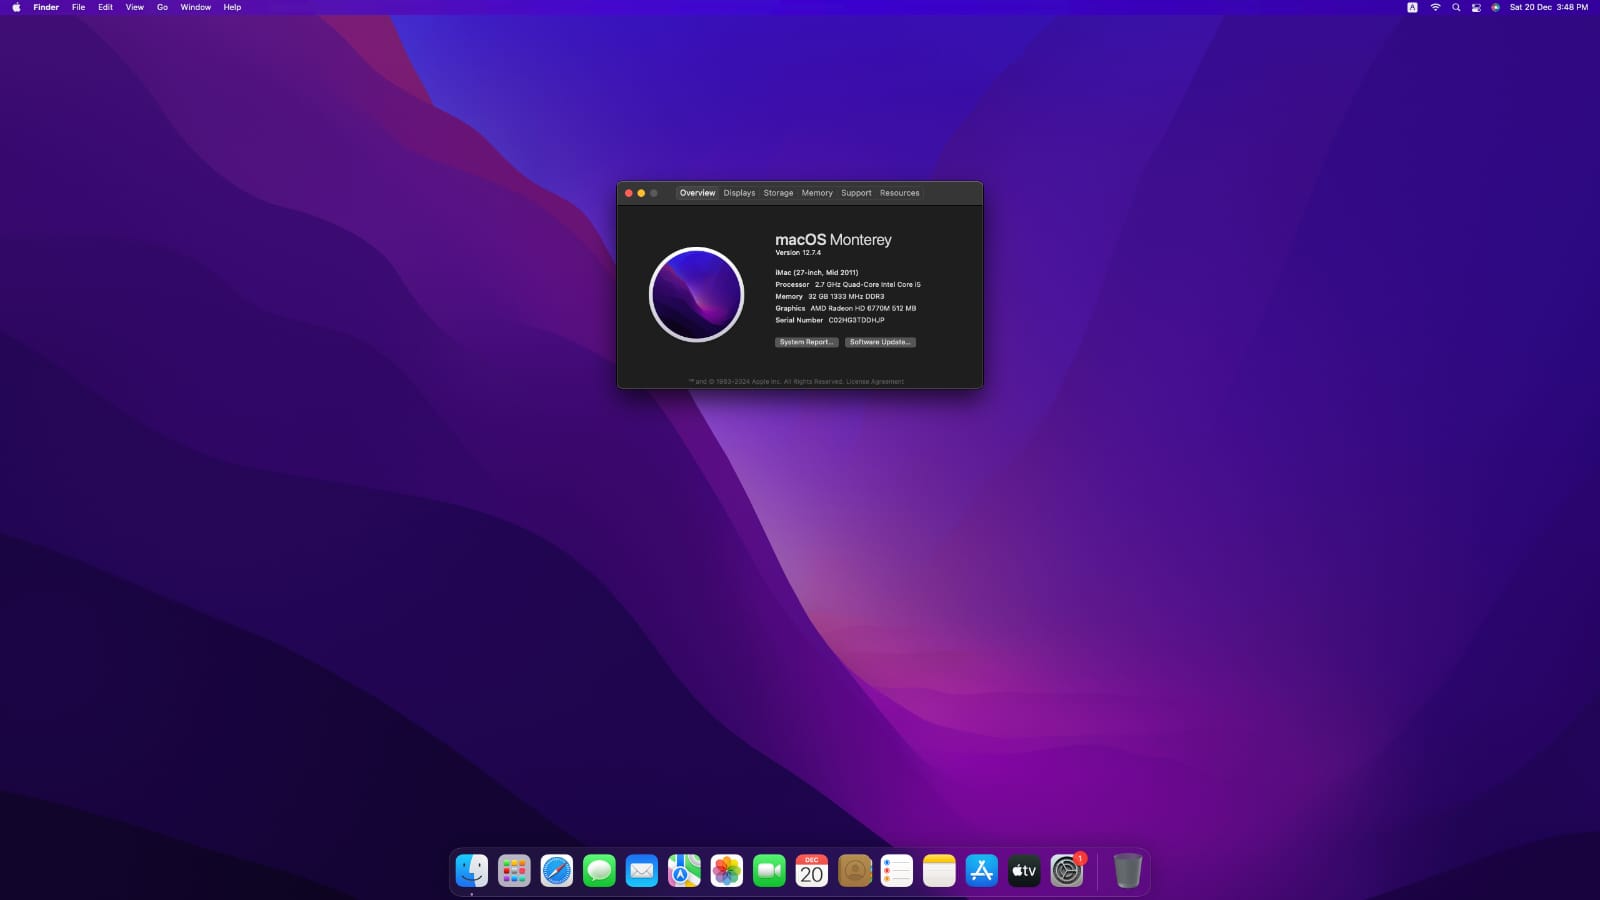Show the Resources tab
This screenshot has height=900, width=1600.
(899, 193)
